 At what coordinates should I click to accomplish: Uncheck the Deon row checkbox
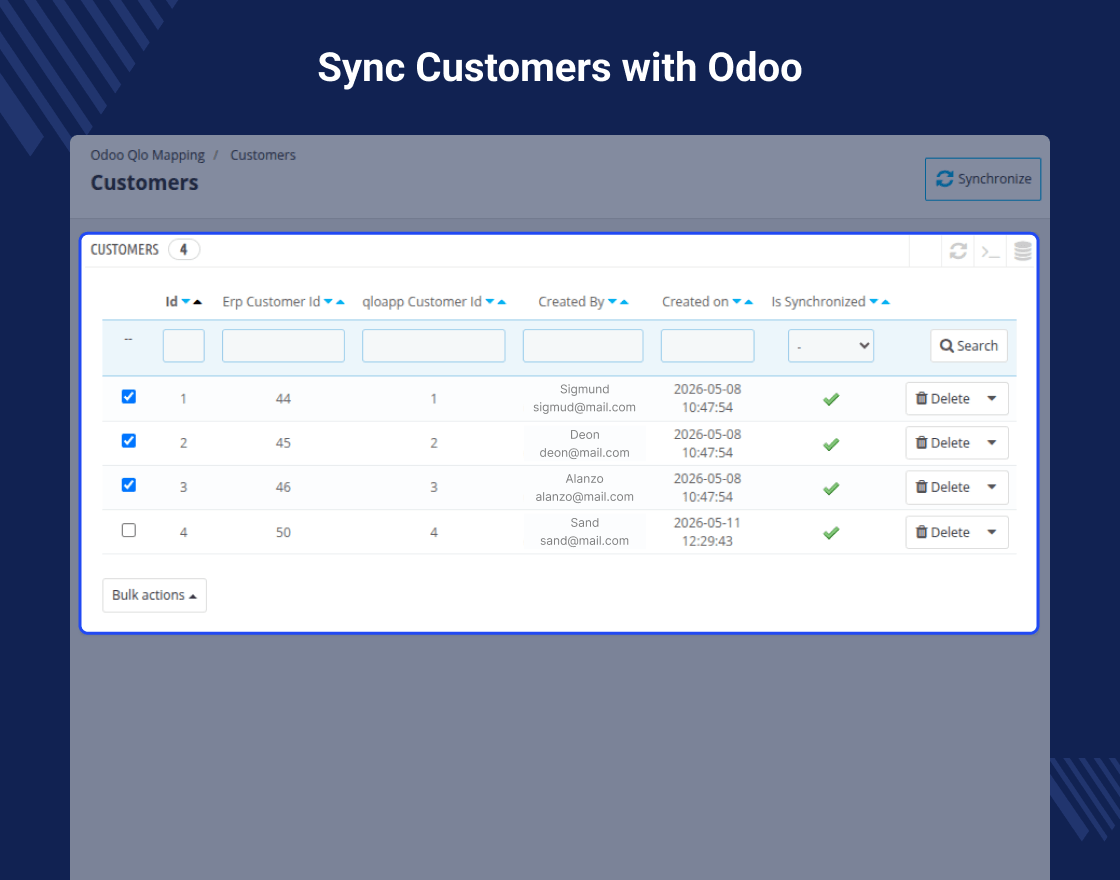click(x=129, y=441)
